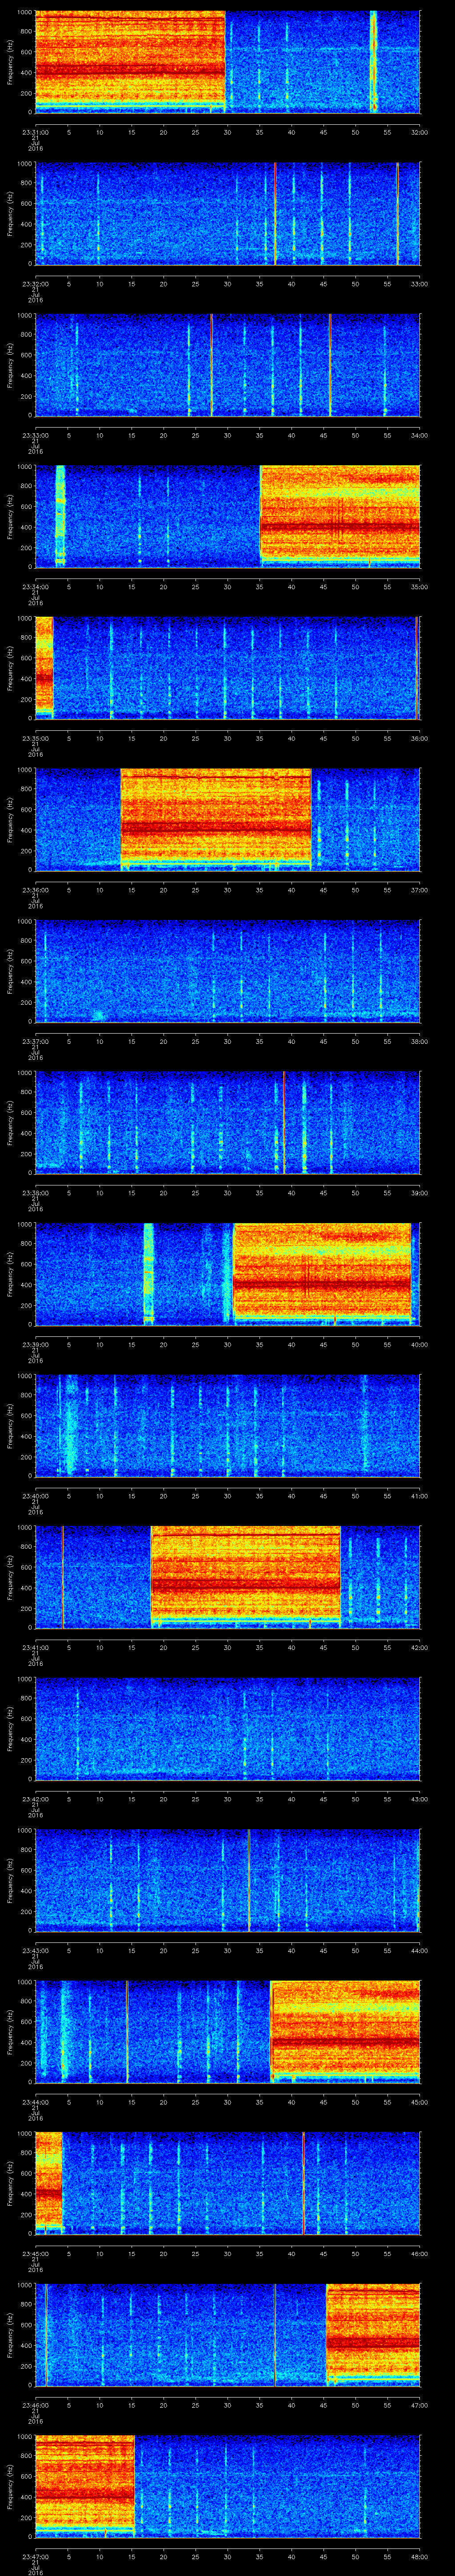The image size is (455, 2576).
Task: Select the spectrogram panel starting at 23:32:00
Action: pyautogui.click(x=227, y=213)
